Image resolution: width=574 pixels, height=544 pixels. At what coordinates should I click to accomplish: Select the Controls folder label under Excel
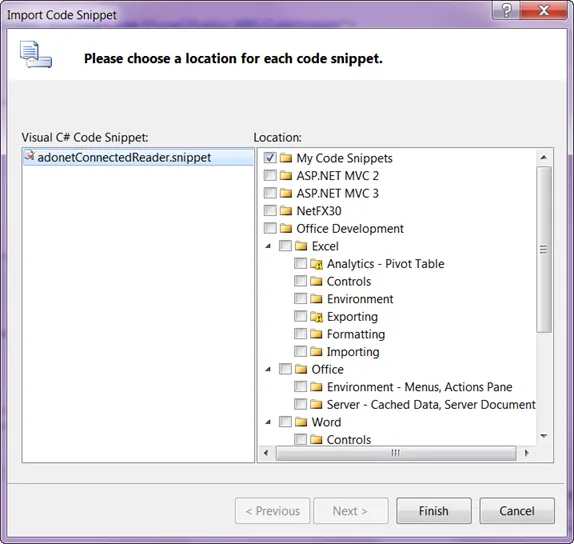(348, 281)
